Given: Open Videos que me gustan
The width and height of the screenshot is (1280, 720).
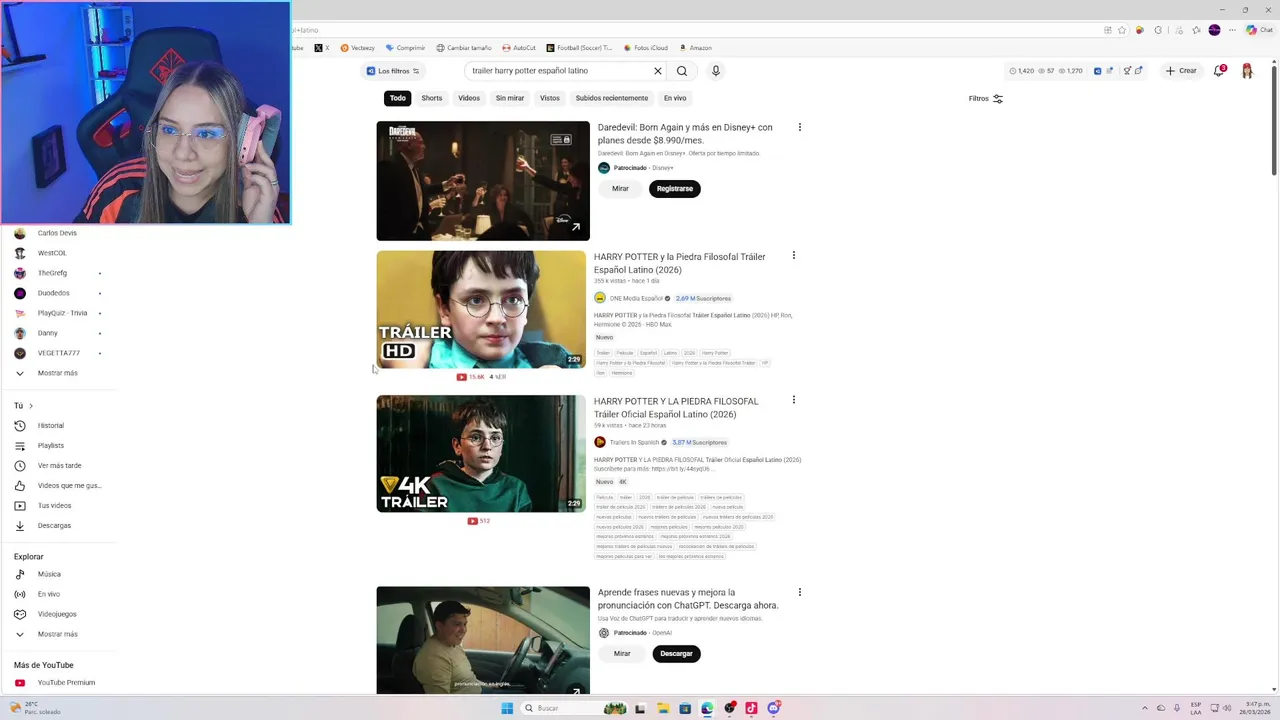Looking at the screenshot, I should coord(69,486).
